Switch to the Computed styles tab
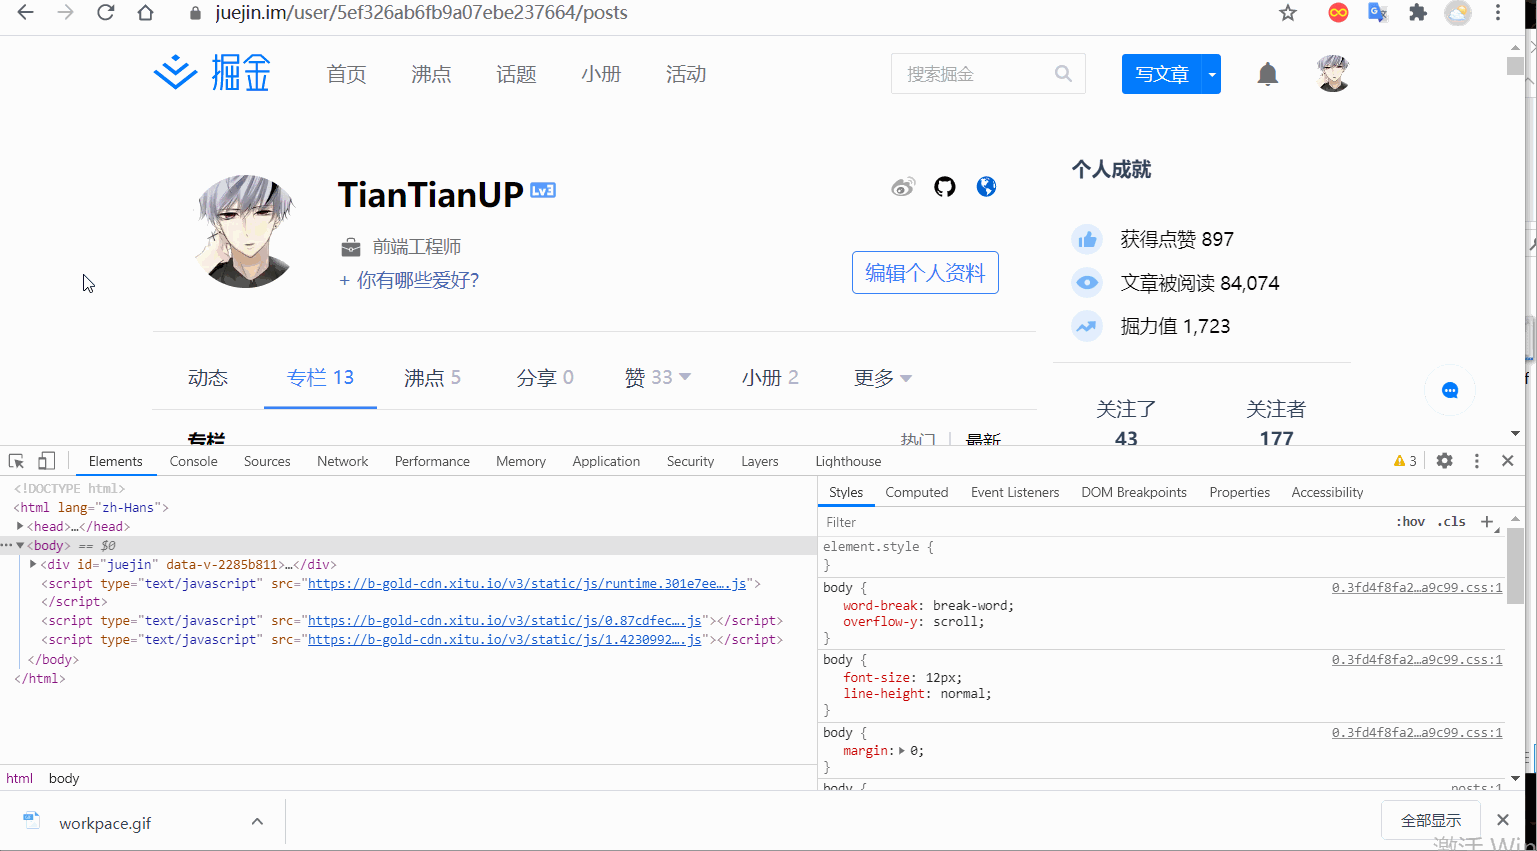The image size is (1537, 851). click(917, 492)
